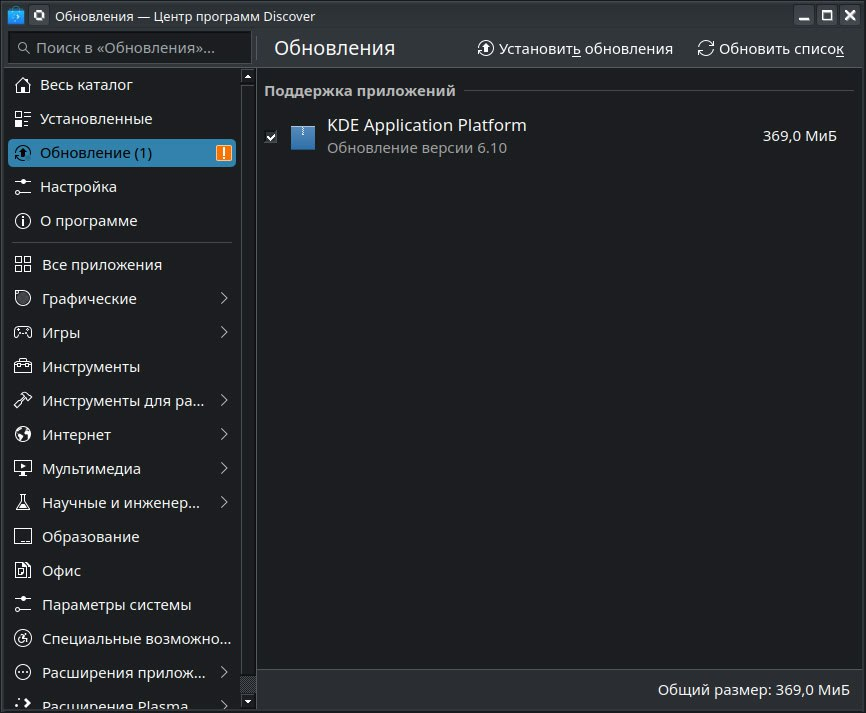
Task: Click the Discover shopping bag icon in the title bar
Action: click(15, 15)
